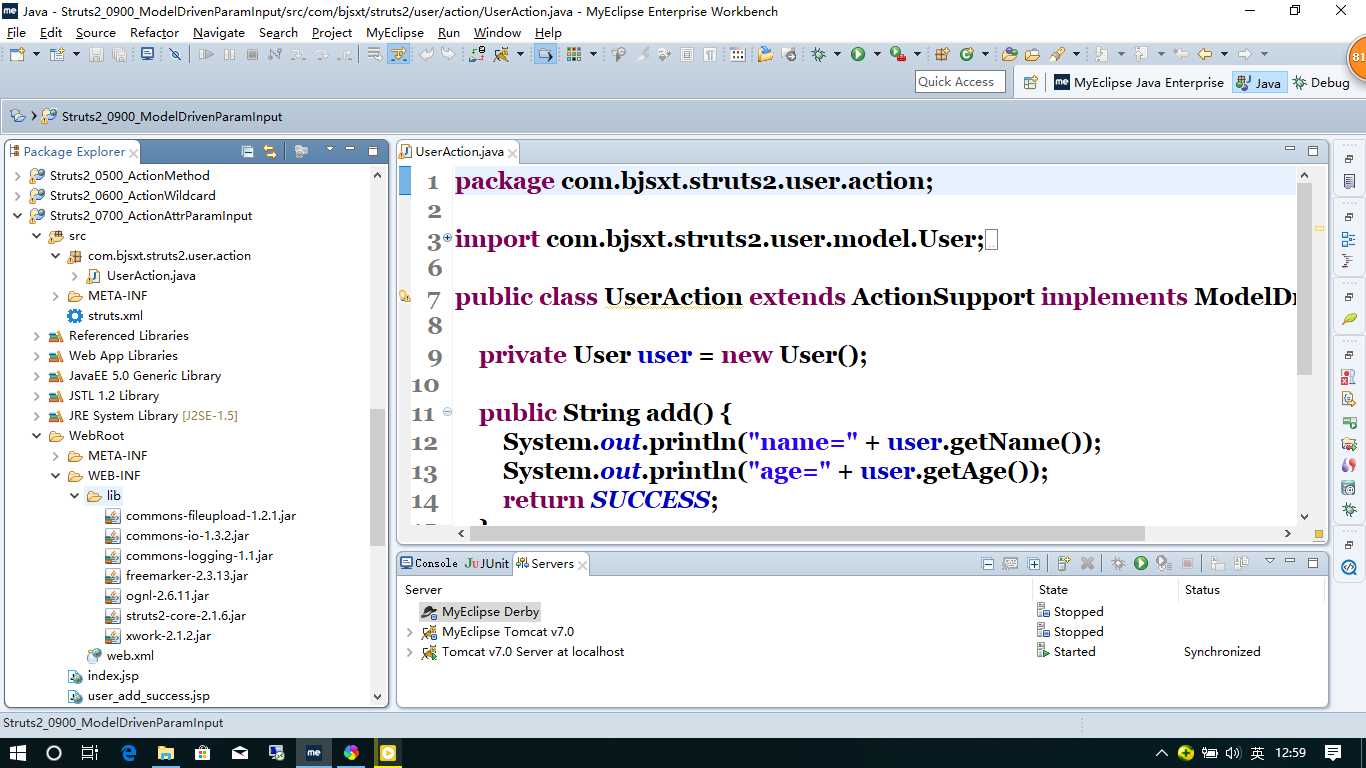Image resolution: width=1366 pixels, height=768 pixels.
Task: Click the New Server icon in Servers view
Action: tap(1063, 563)
